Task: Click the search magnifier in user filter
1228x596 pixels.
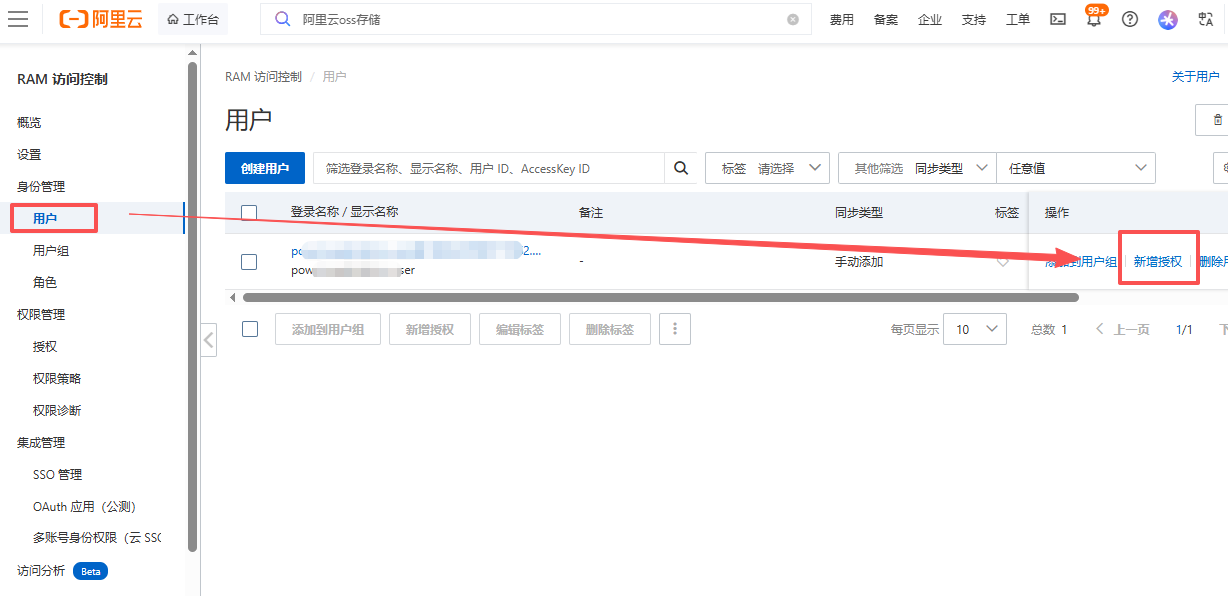Action: click(681, 168)
